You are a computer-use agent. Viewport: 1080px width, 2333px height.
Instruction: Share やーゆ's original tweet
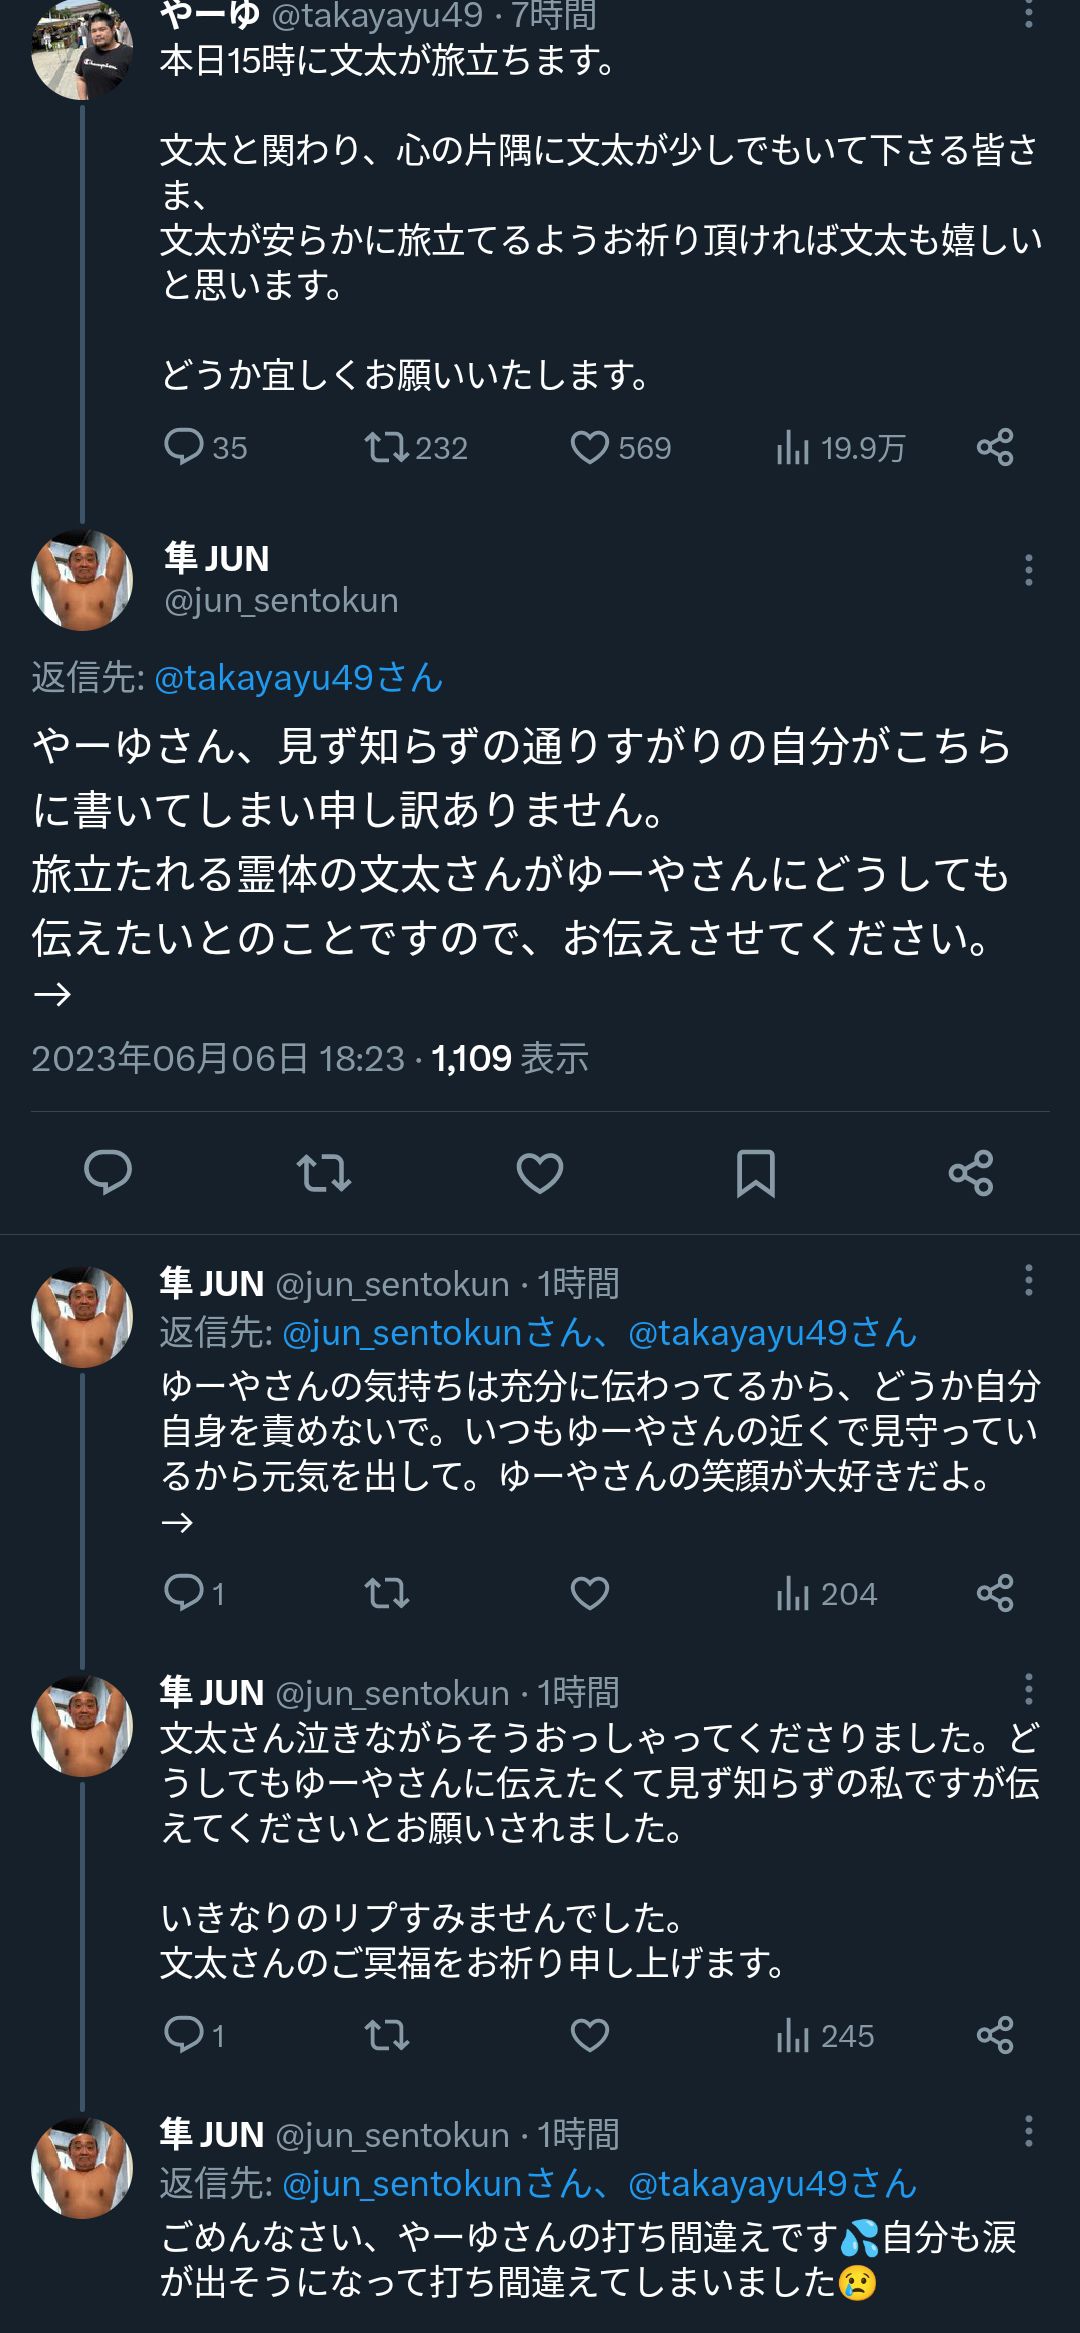[995, 447]
